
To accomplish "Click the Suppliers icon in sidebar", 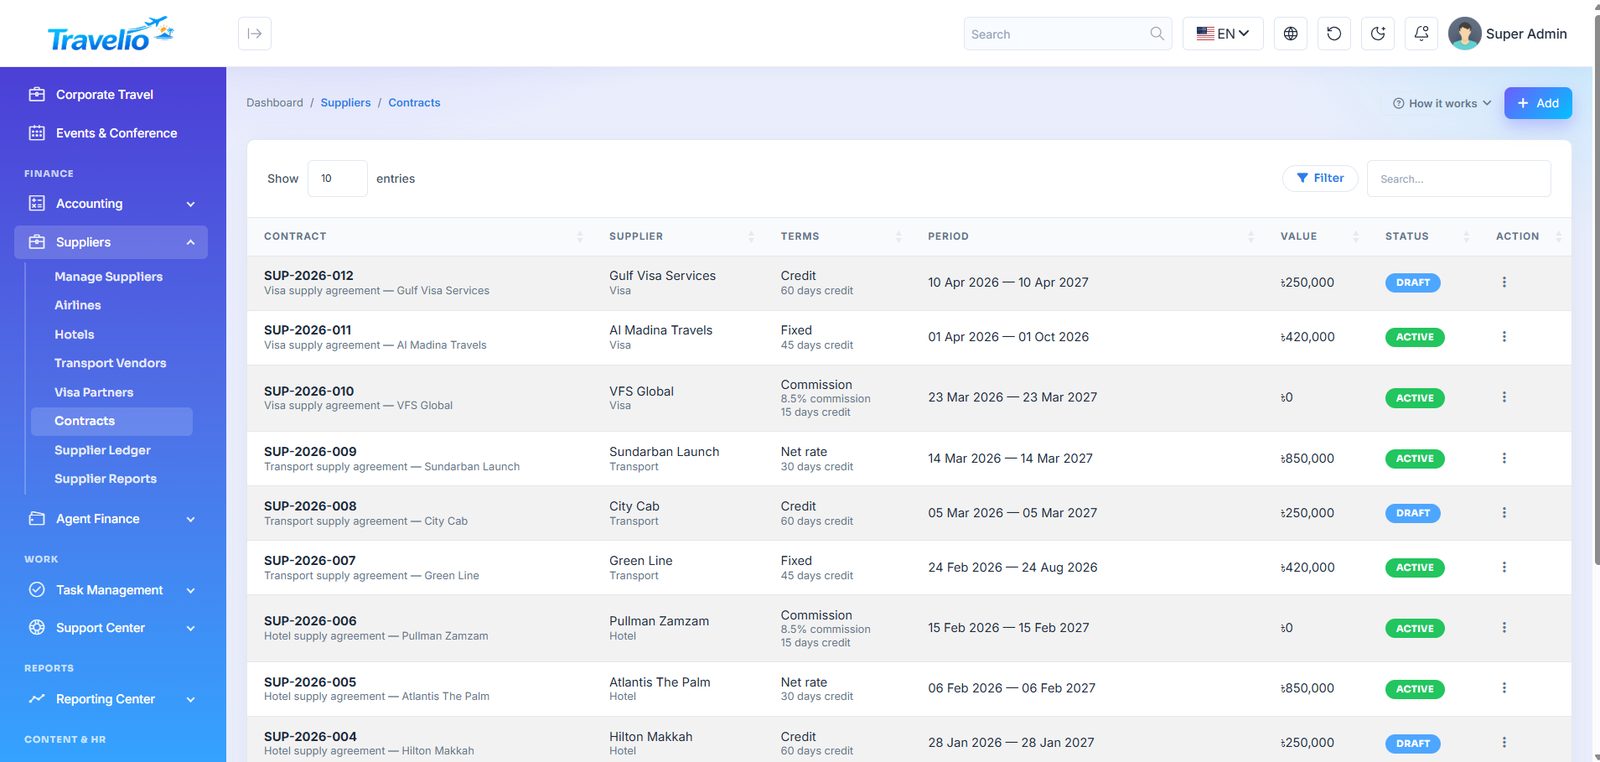I will click(x=37, y=242).
